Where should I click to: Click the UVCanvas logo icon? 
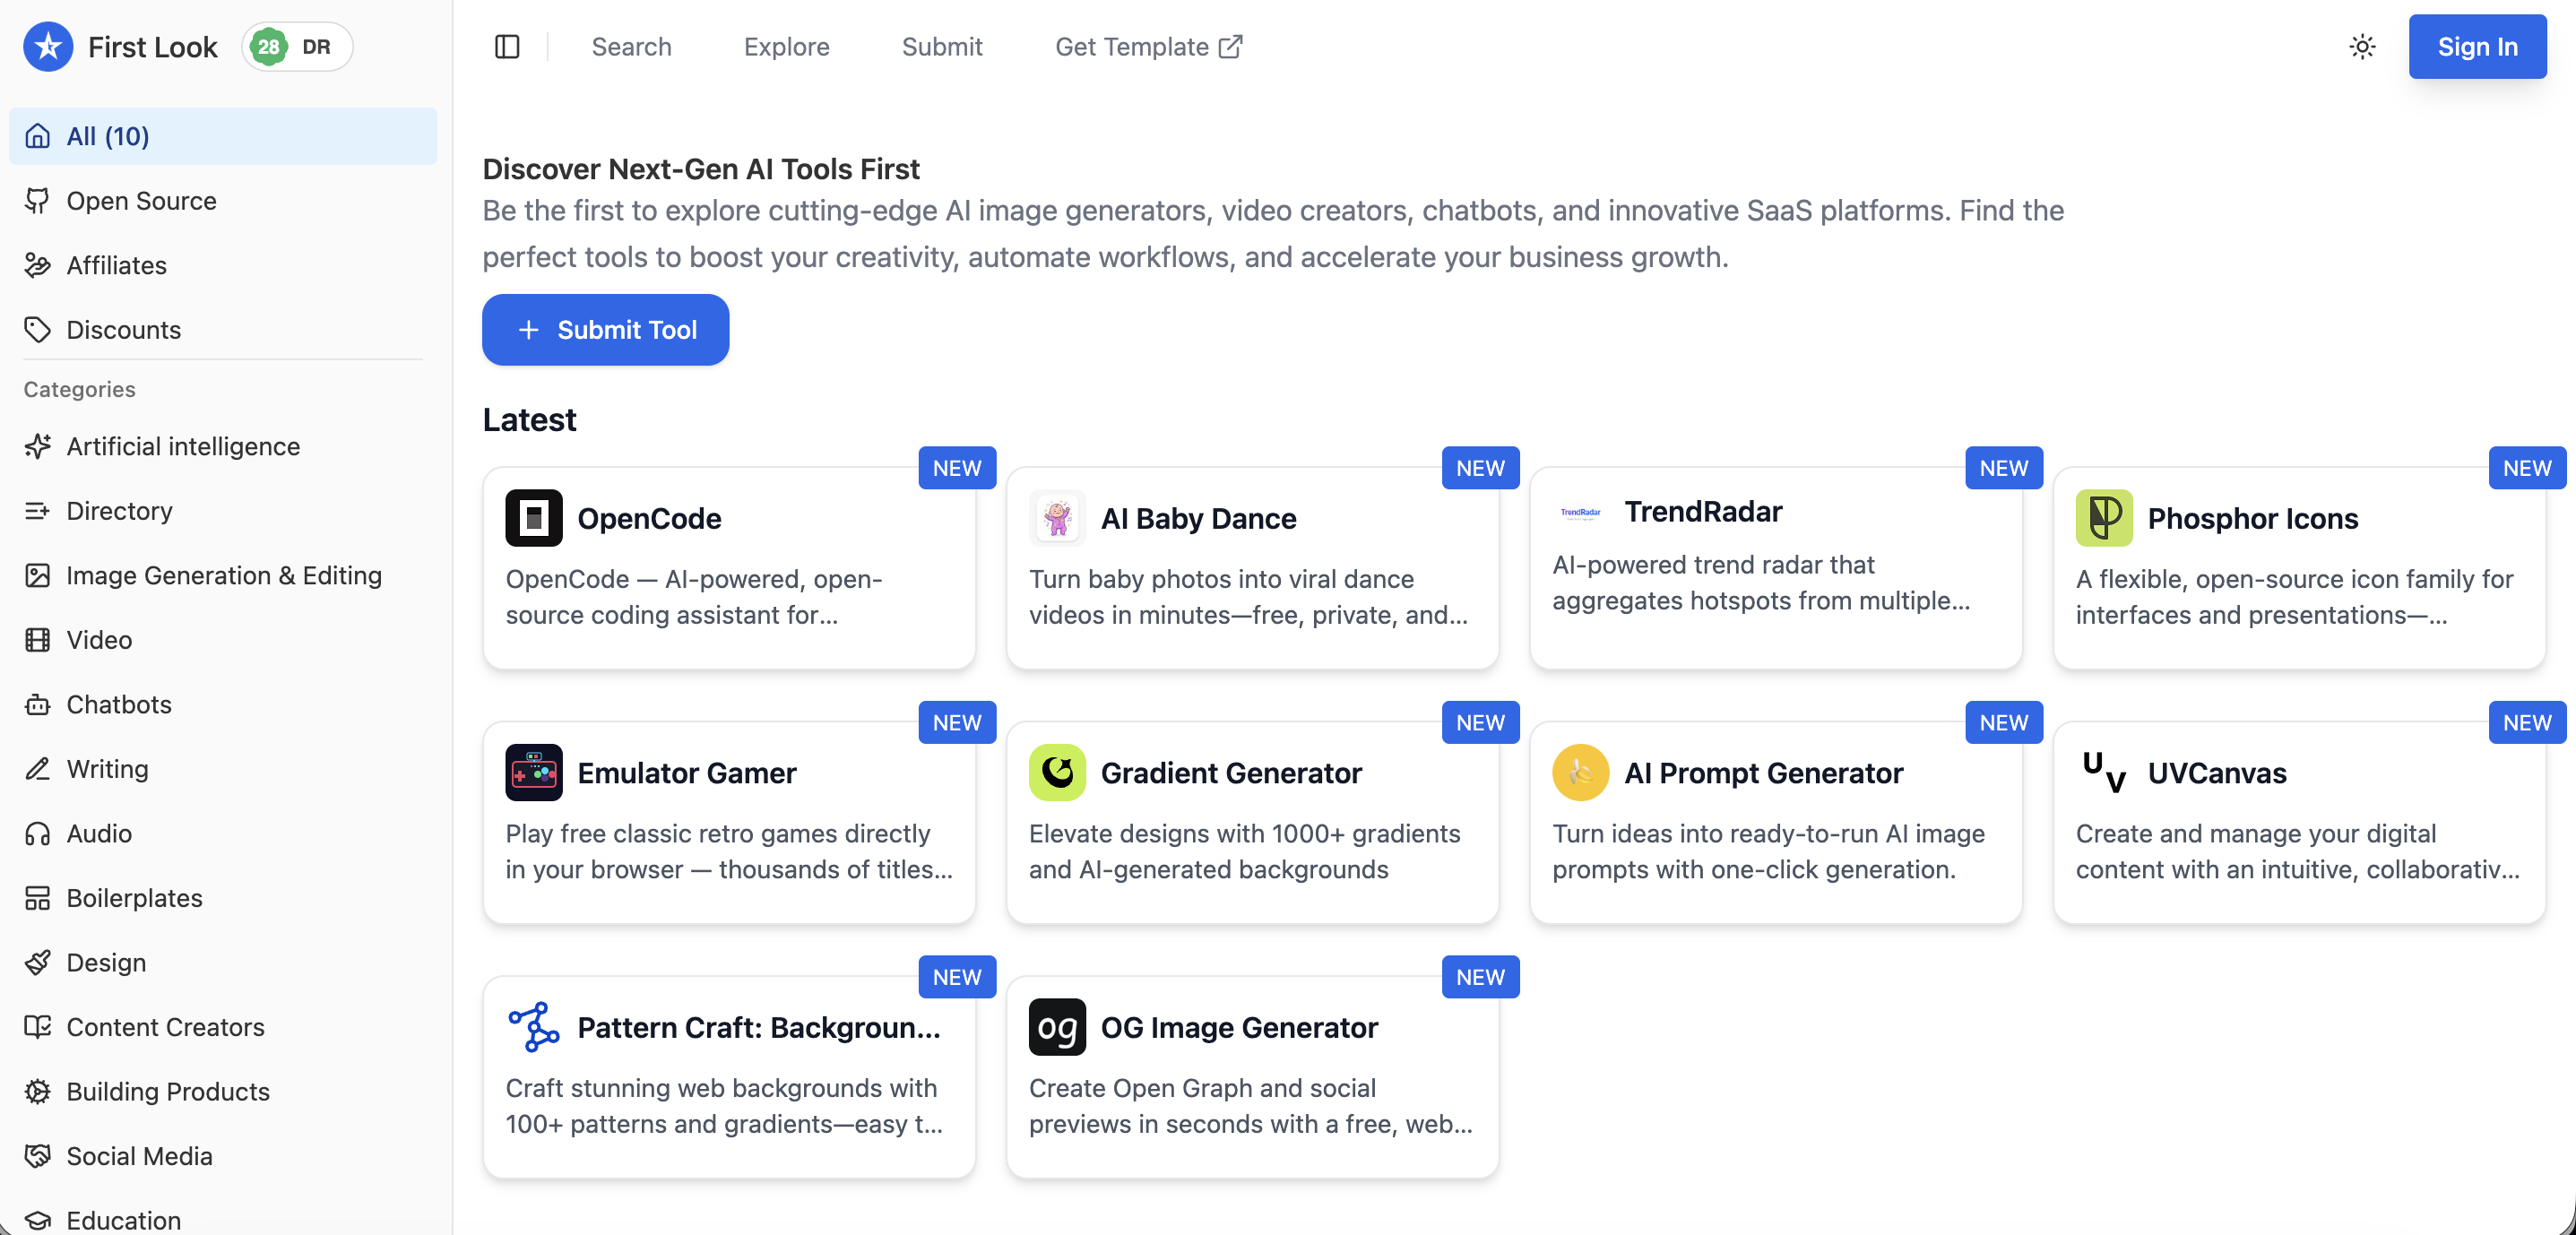coord(2104,773)
